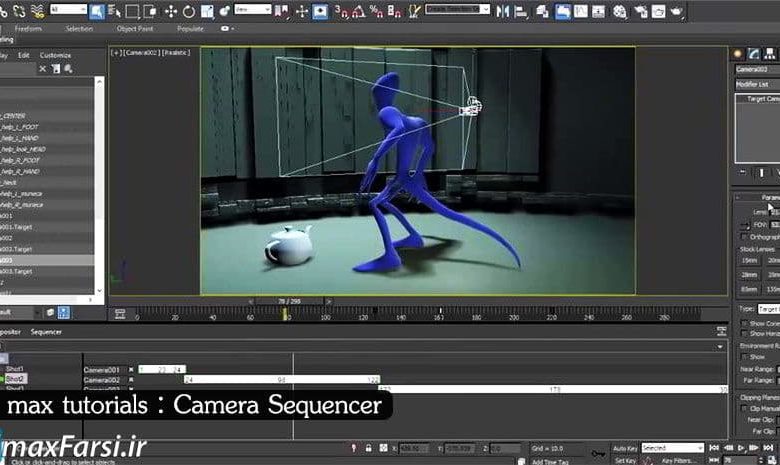Click the Render Production teapot icon
The image size is (780, 465).
[676, 11]
